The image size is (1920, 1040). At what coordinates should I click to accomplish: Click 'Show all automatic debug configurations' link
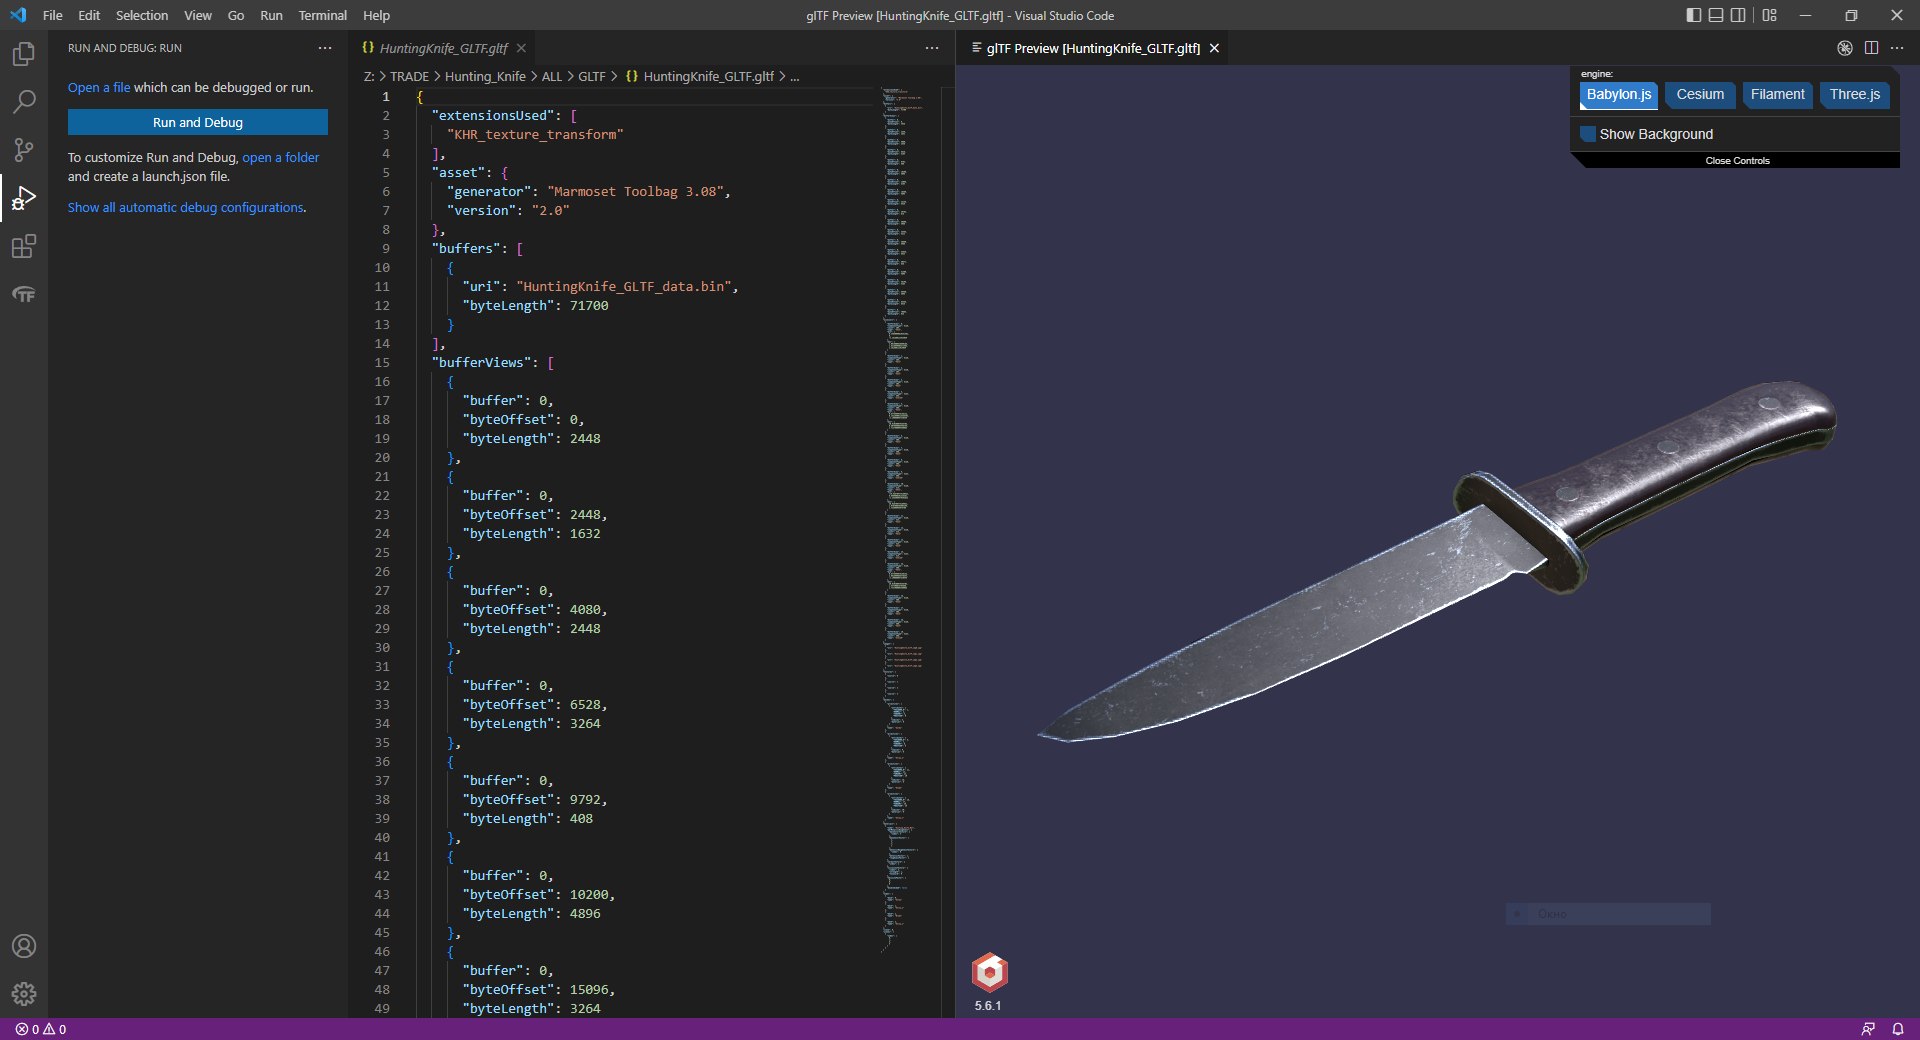[186, 207]
